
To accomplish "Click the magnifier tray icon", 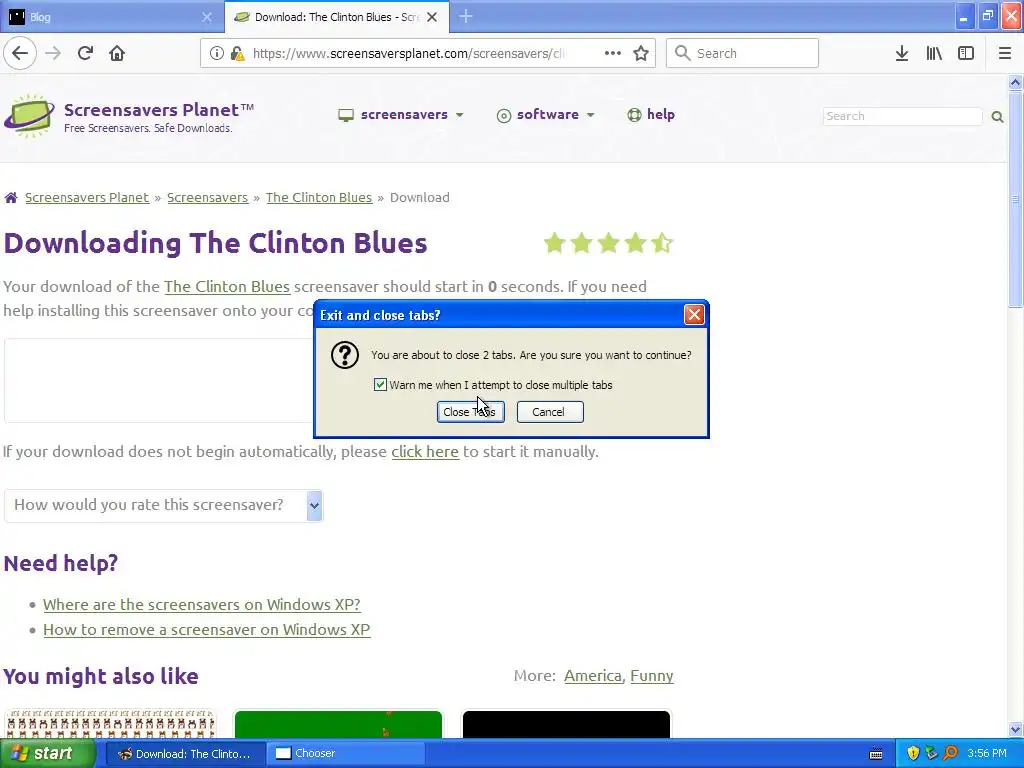I will pyautogui.click(x=951, y=753).
